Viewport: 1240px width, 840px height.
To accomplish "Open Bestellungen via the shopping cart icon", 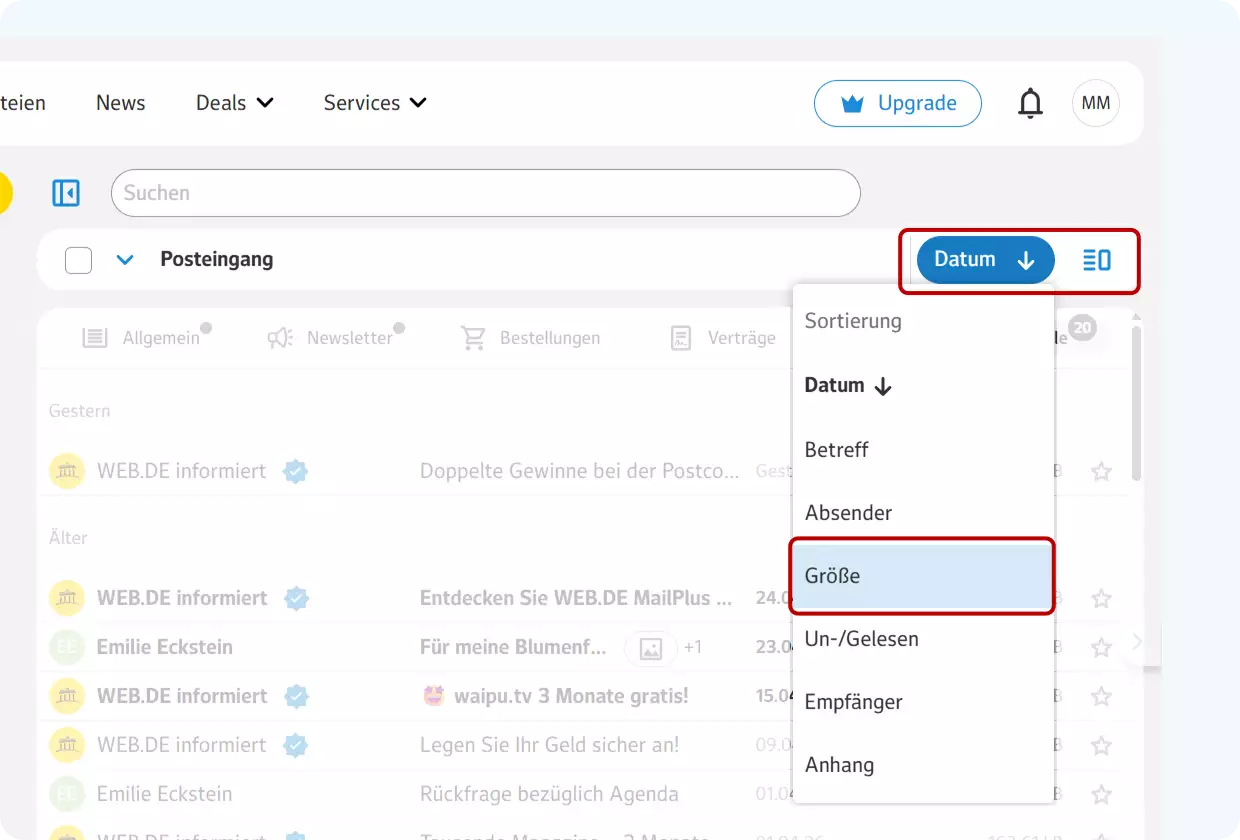I will tap(472, 337).
